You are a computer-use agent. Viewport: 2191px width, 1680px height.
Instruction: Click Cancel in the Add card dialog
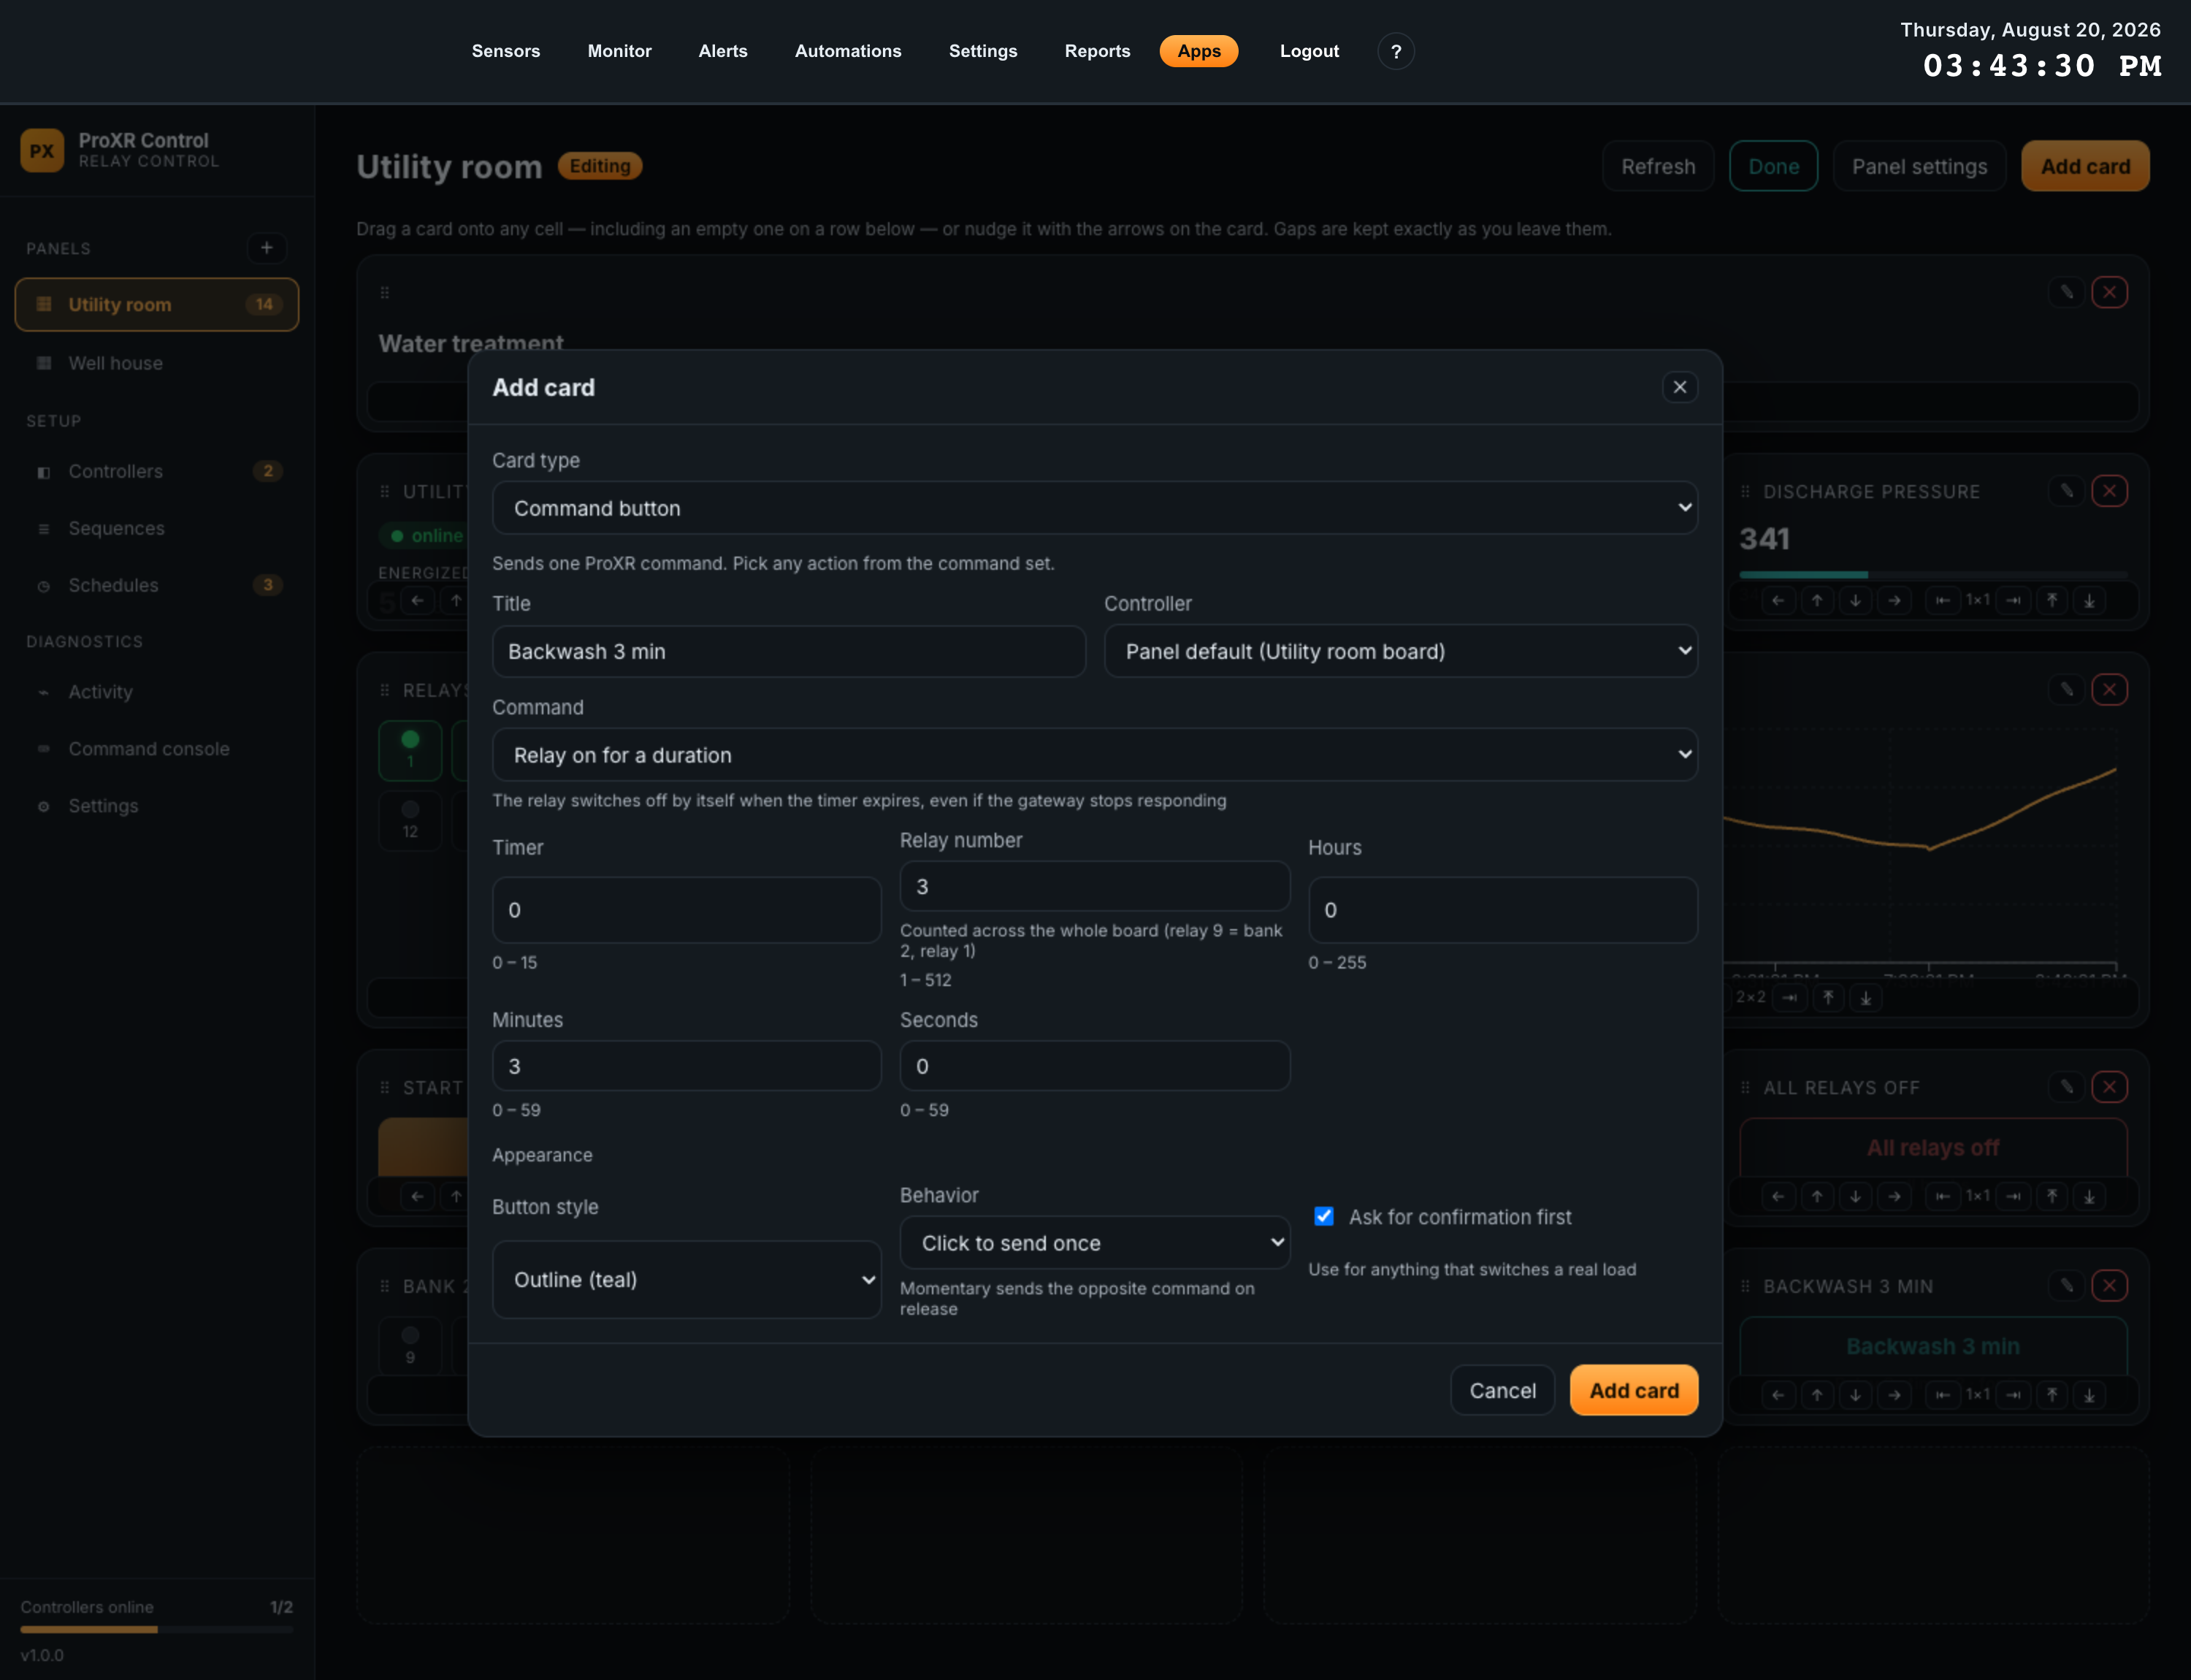click(1502, 1390)
